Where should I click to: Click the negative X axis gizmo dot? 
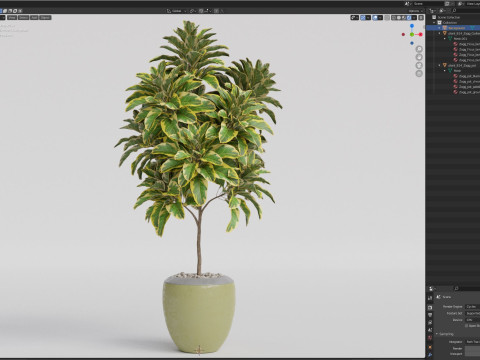(403, 34)
